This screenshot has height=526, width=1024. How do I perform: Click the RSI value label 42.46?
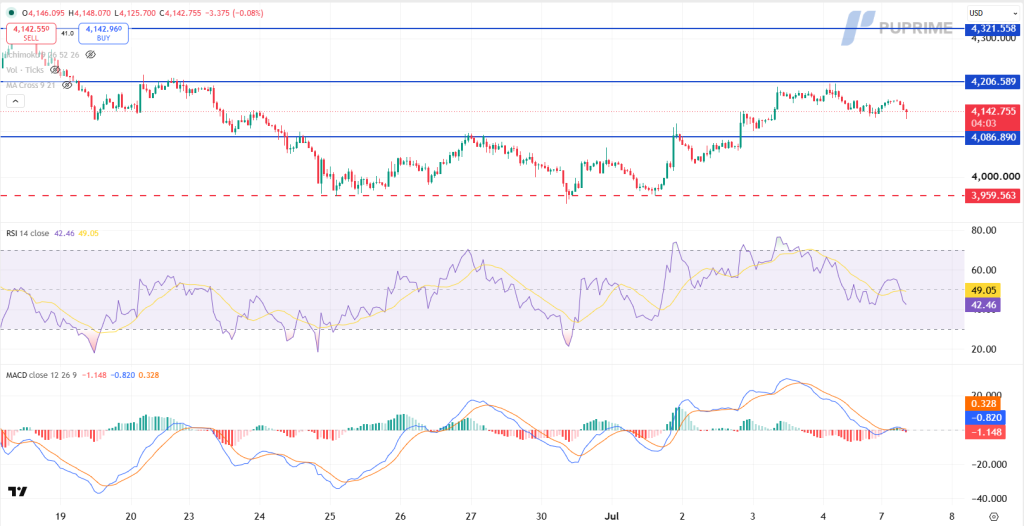983,304
